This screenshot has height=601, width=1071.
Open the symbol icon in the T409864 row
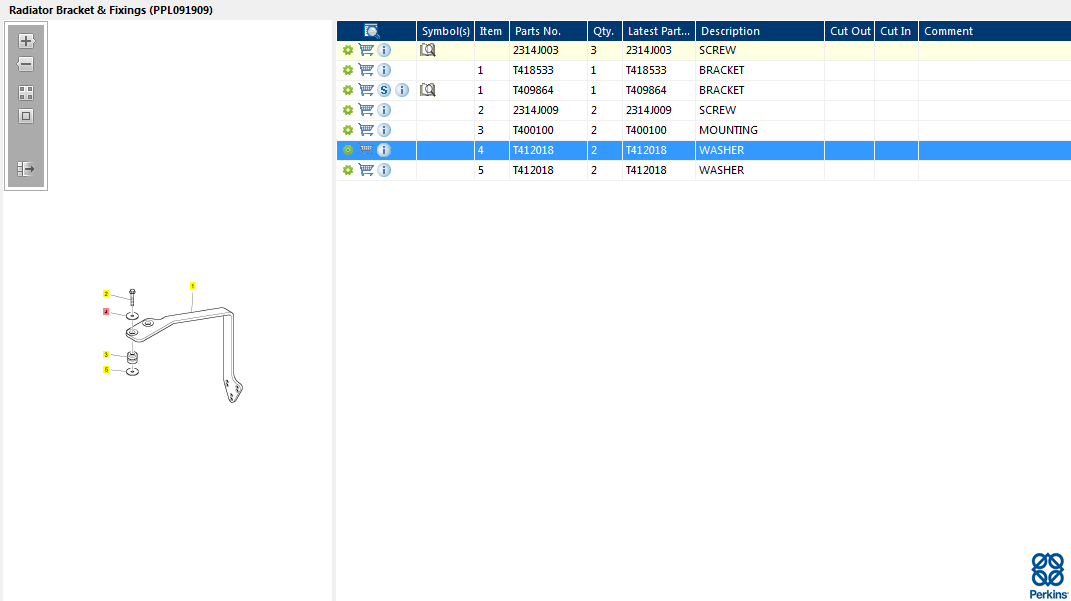coord(428,90)
